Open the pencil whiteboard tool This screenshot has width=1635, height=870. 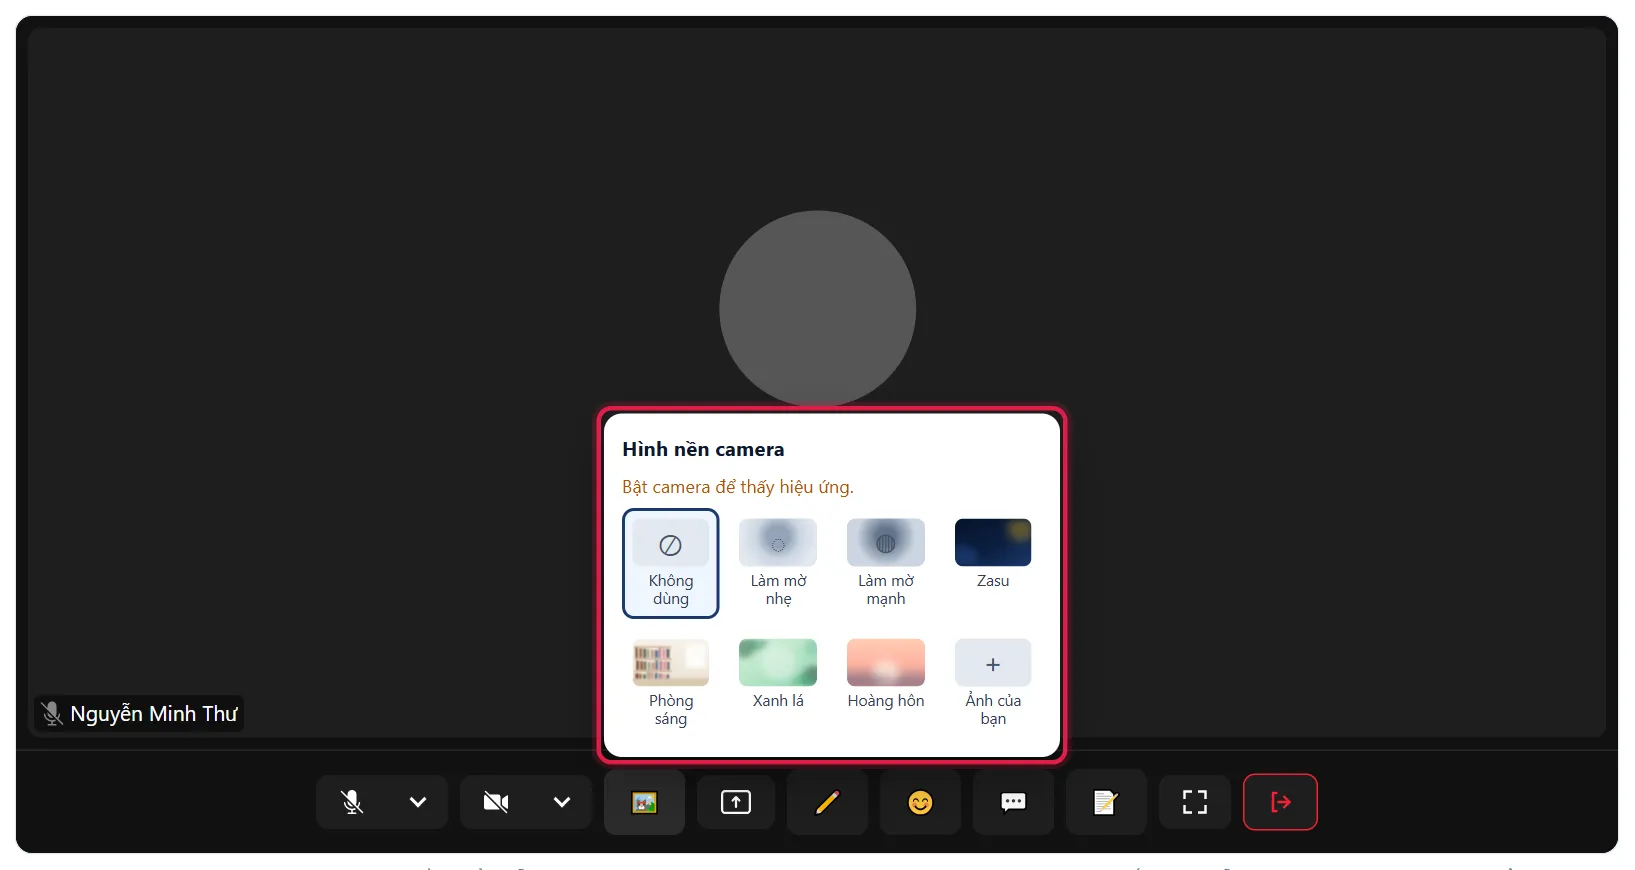[827, 802]
